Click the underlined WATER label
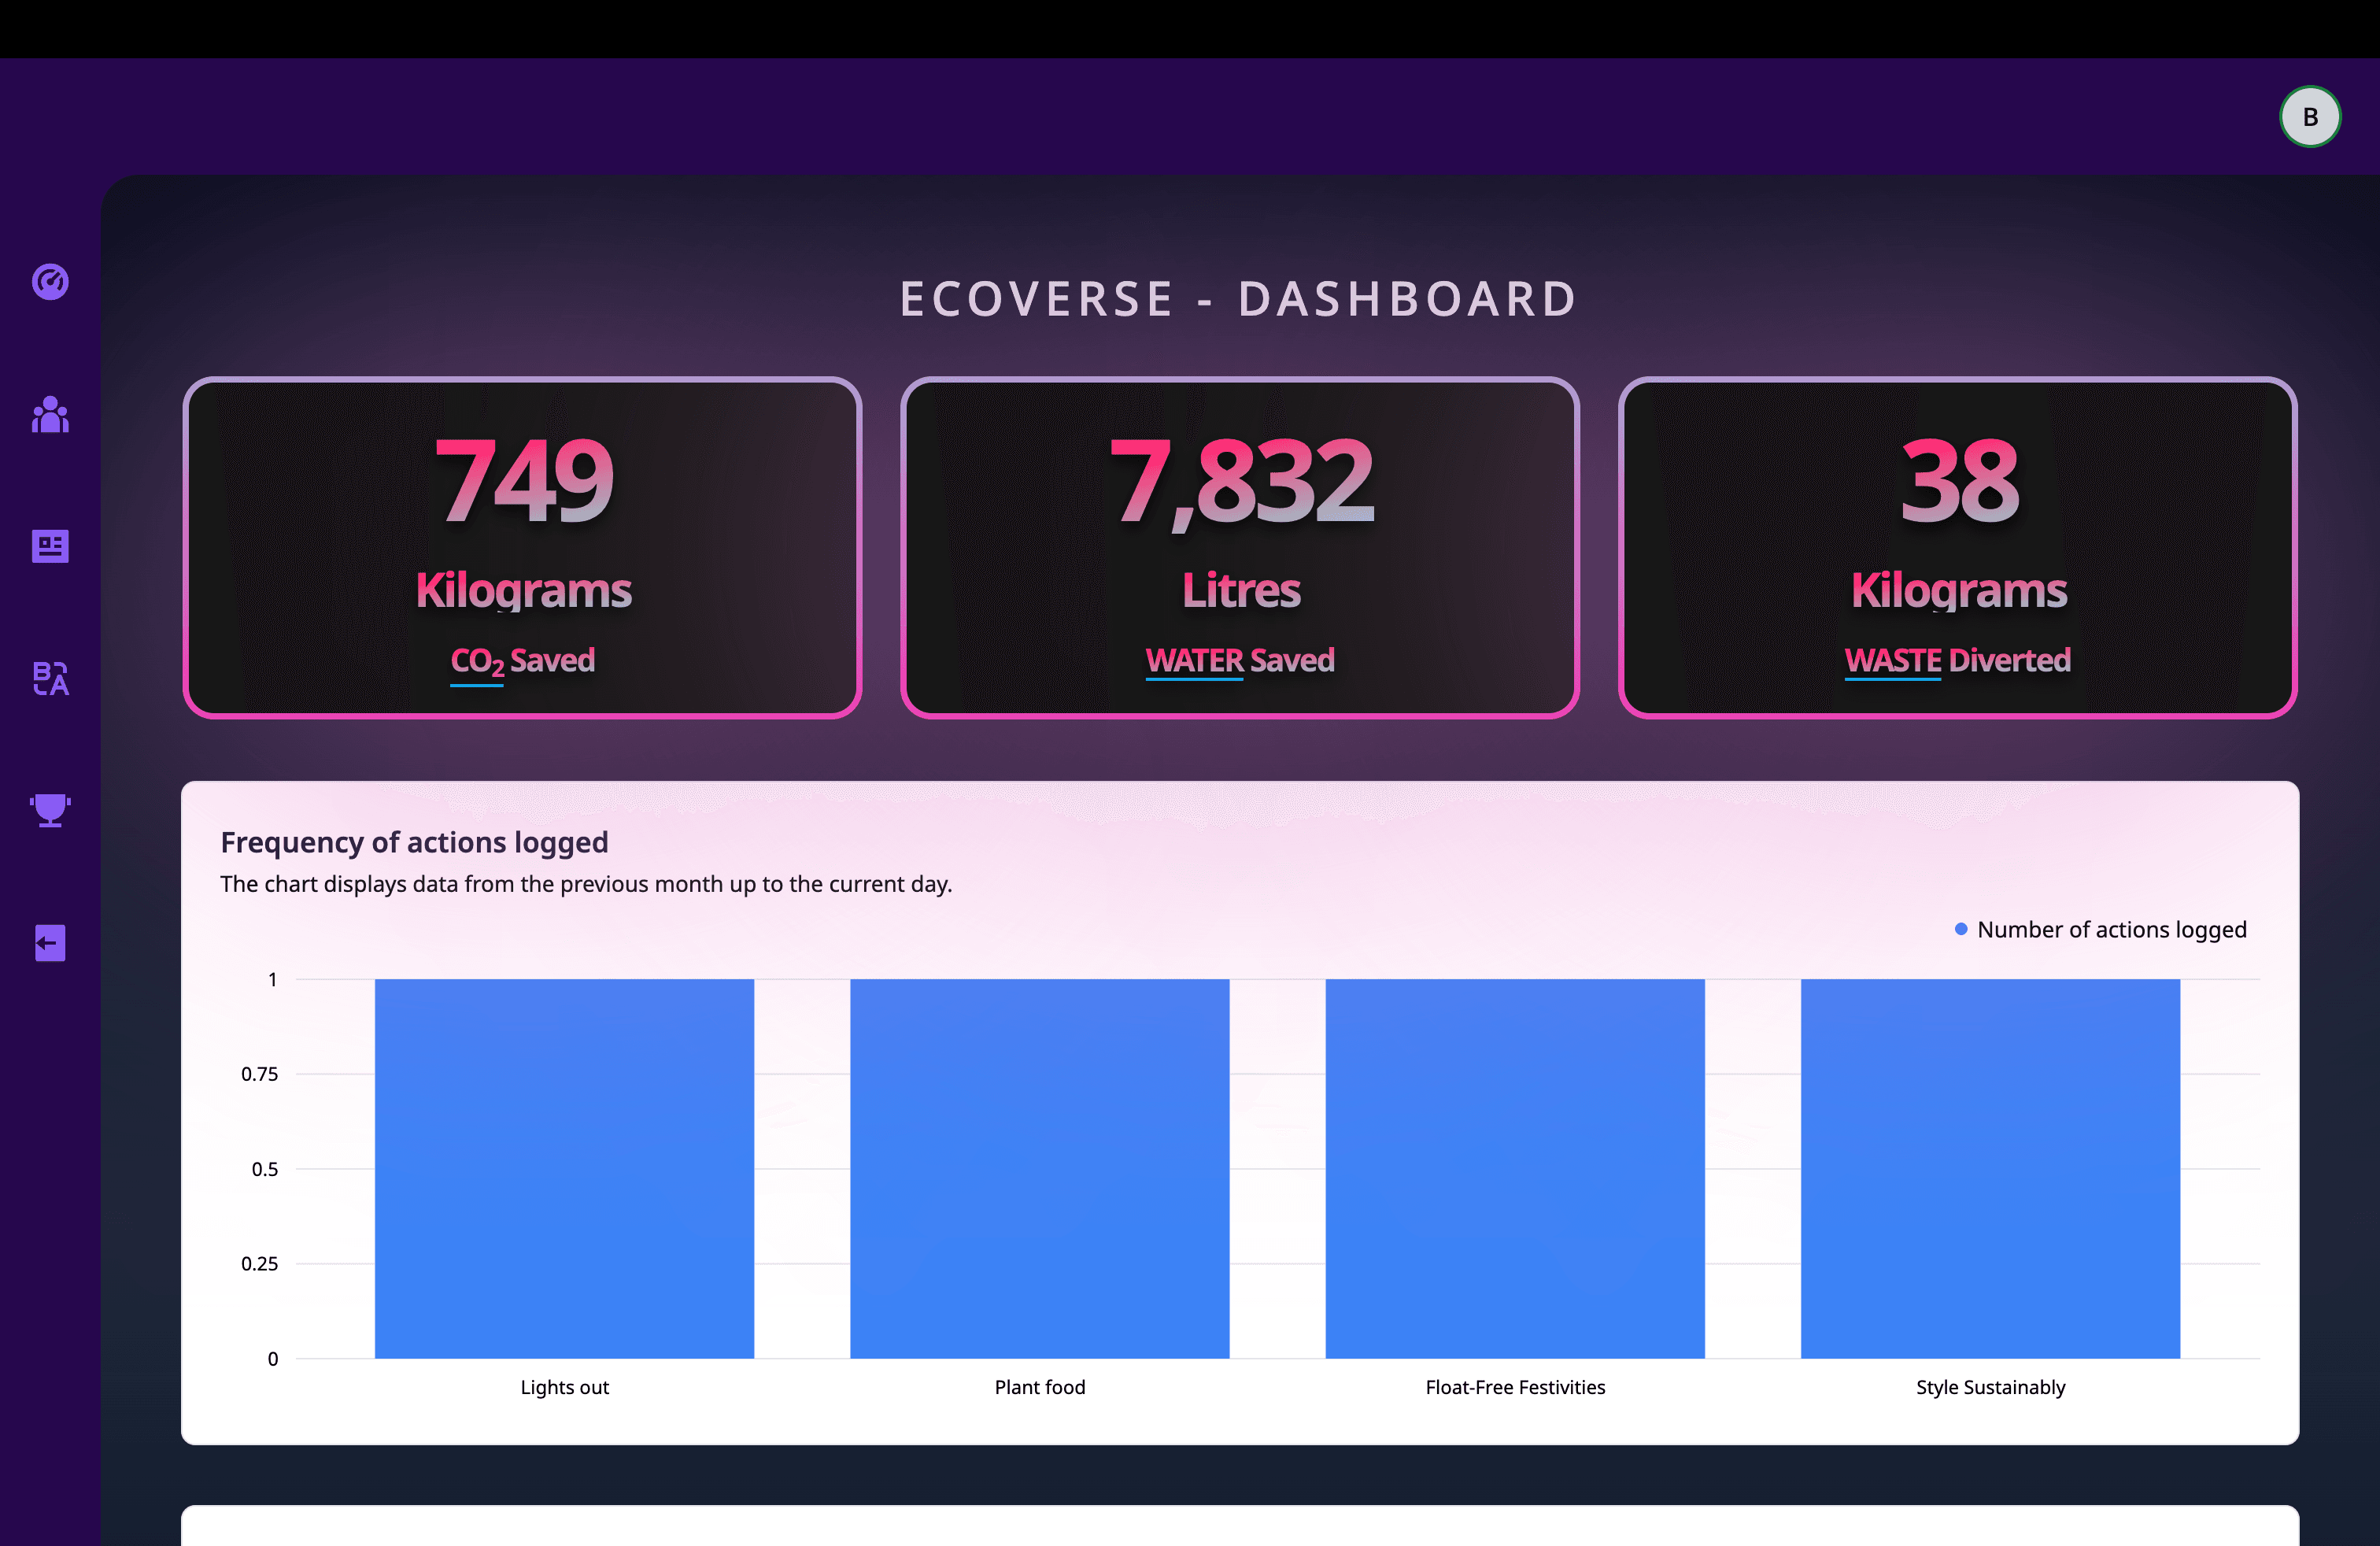 coord(1194,661)
